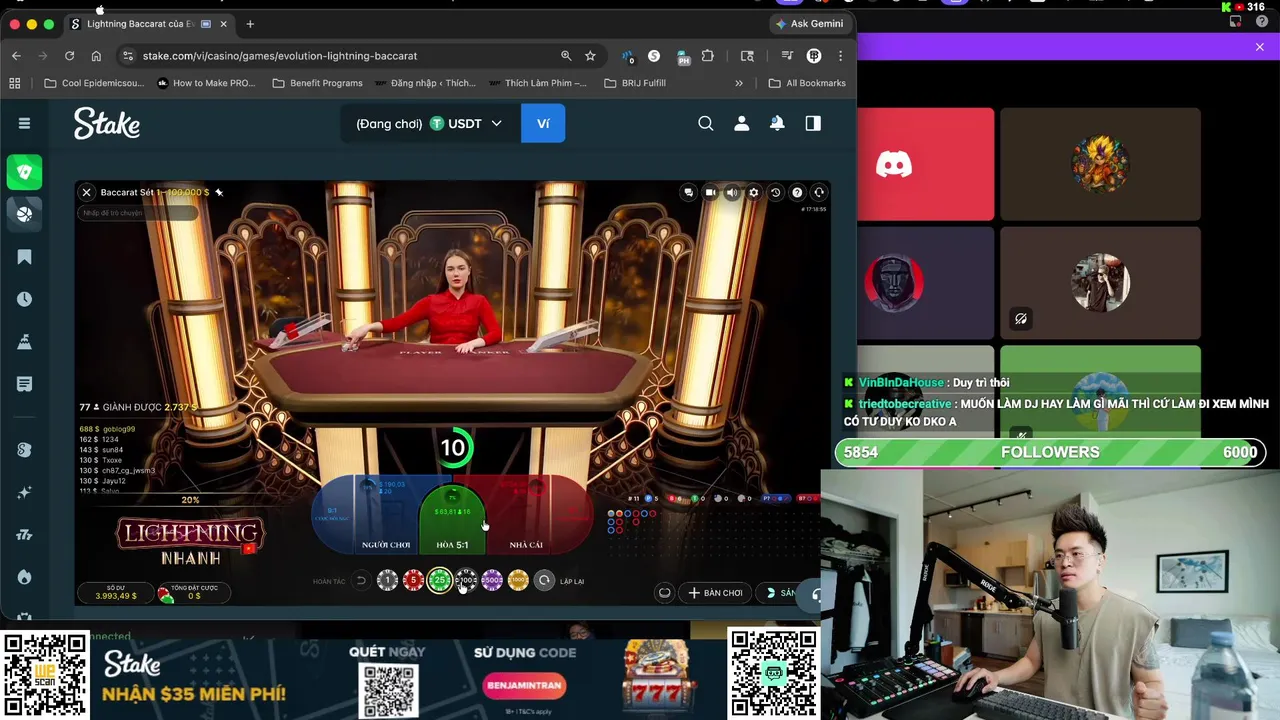This screenshot has height=720, width=1280.
Task: Open the Sports basketball icon in sidebar
Action: point(24,213)
